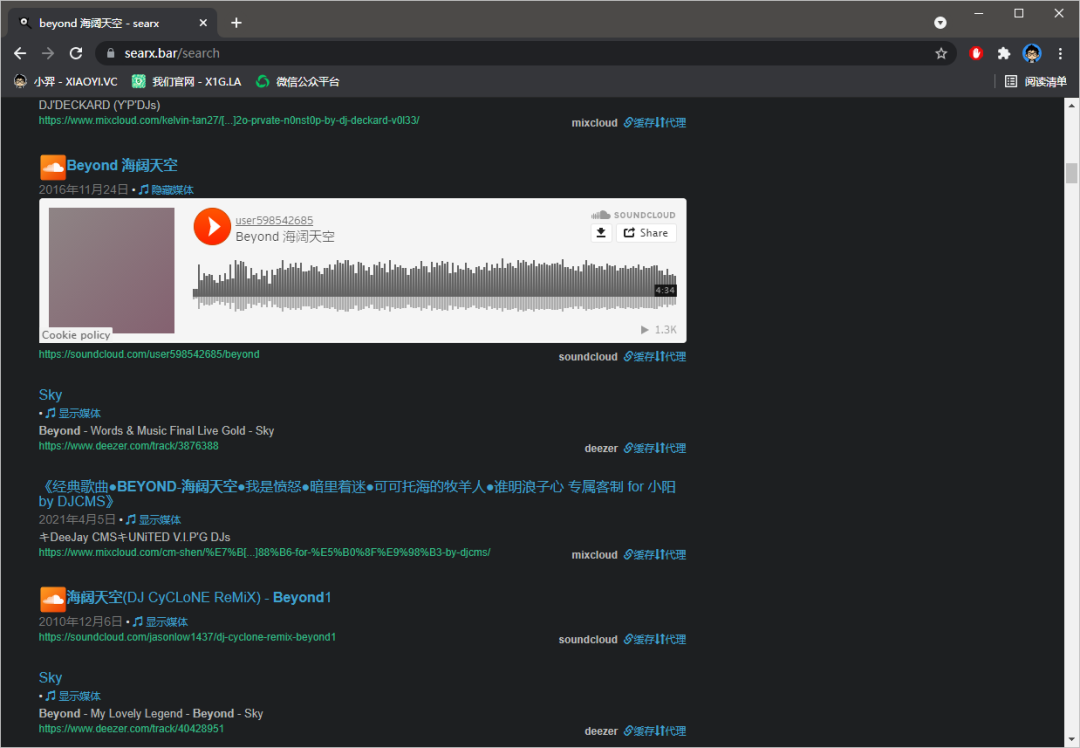Click the browser reload icon

(76, 53)
